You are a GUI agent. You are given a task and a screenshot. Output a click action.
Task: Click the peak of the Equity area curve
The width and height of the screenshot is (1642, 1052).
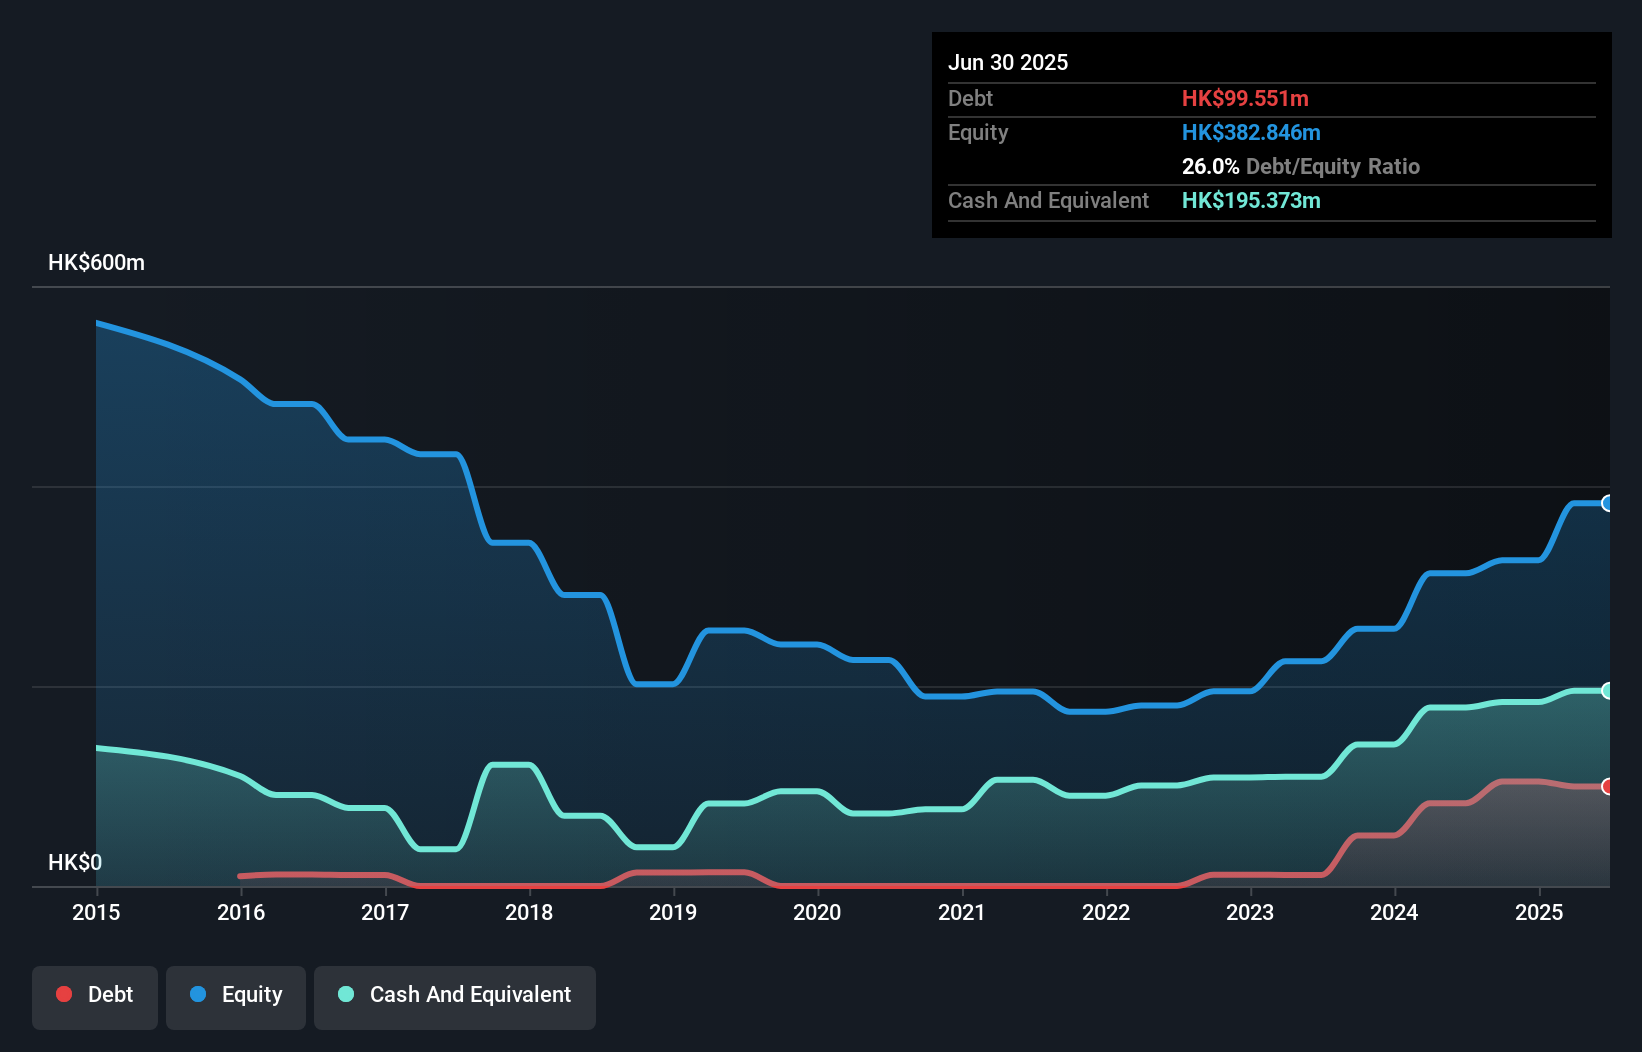point(97,322)
